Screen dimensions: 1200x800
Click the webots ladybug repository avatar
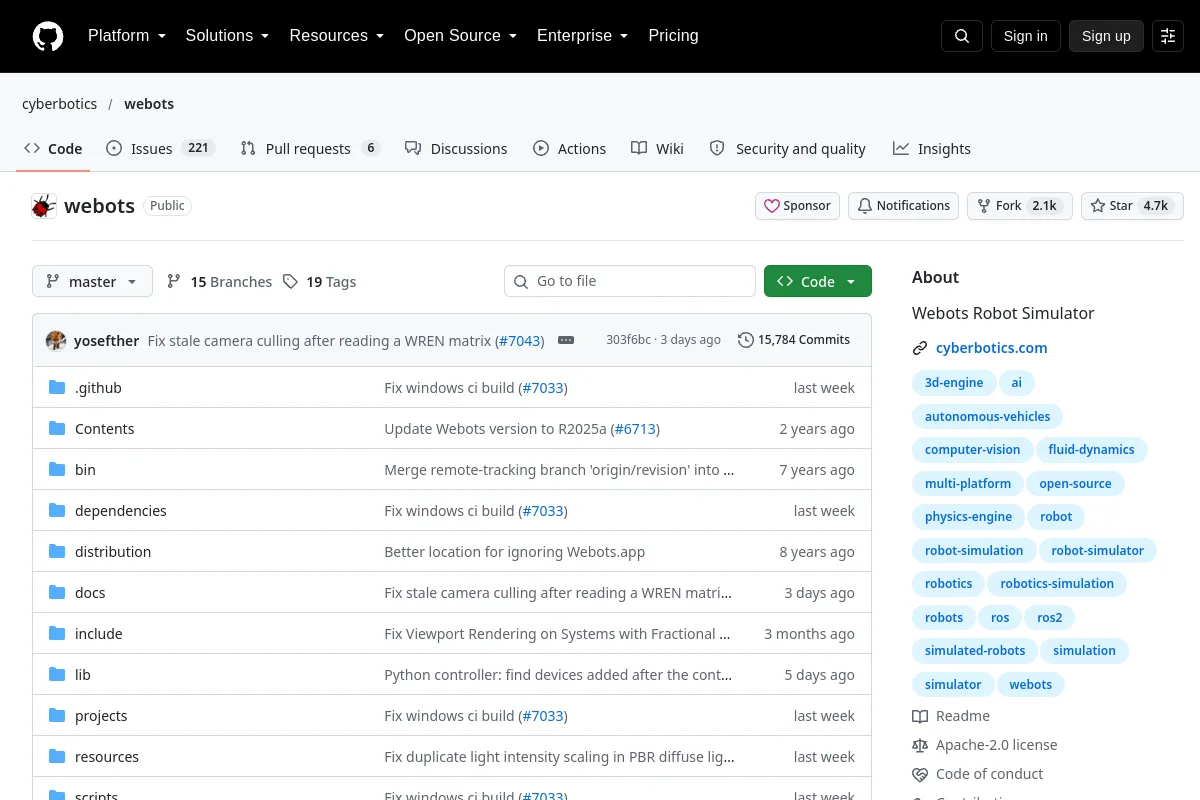coord(44,206)
